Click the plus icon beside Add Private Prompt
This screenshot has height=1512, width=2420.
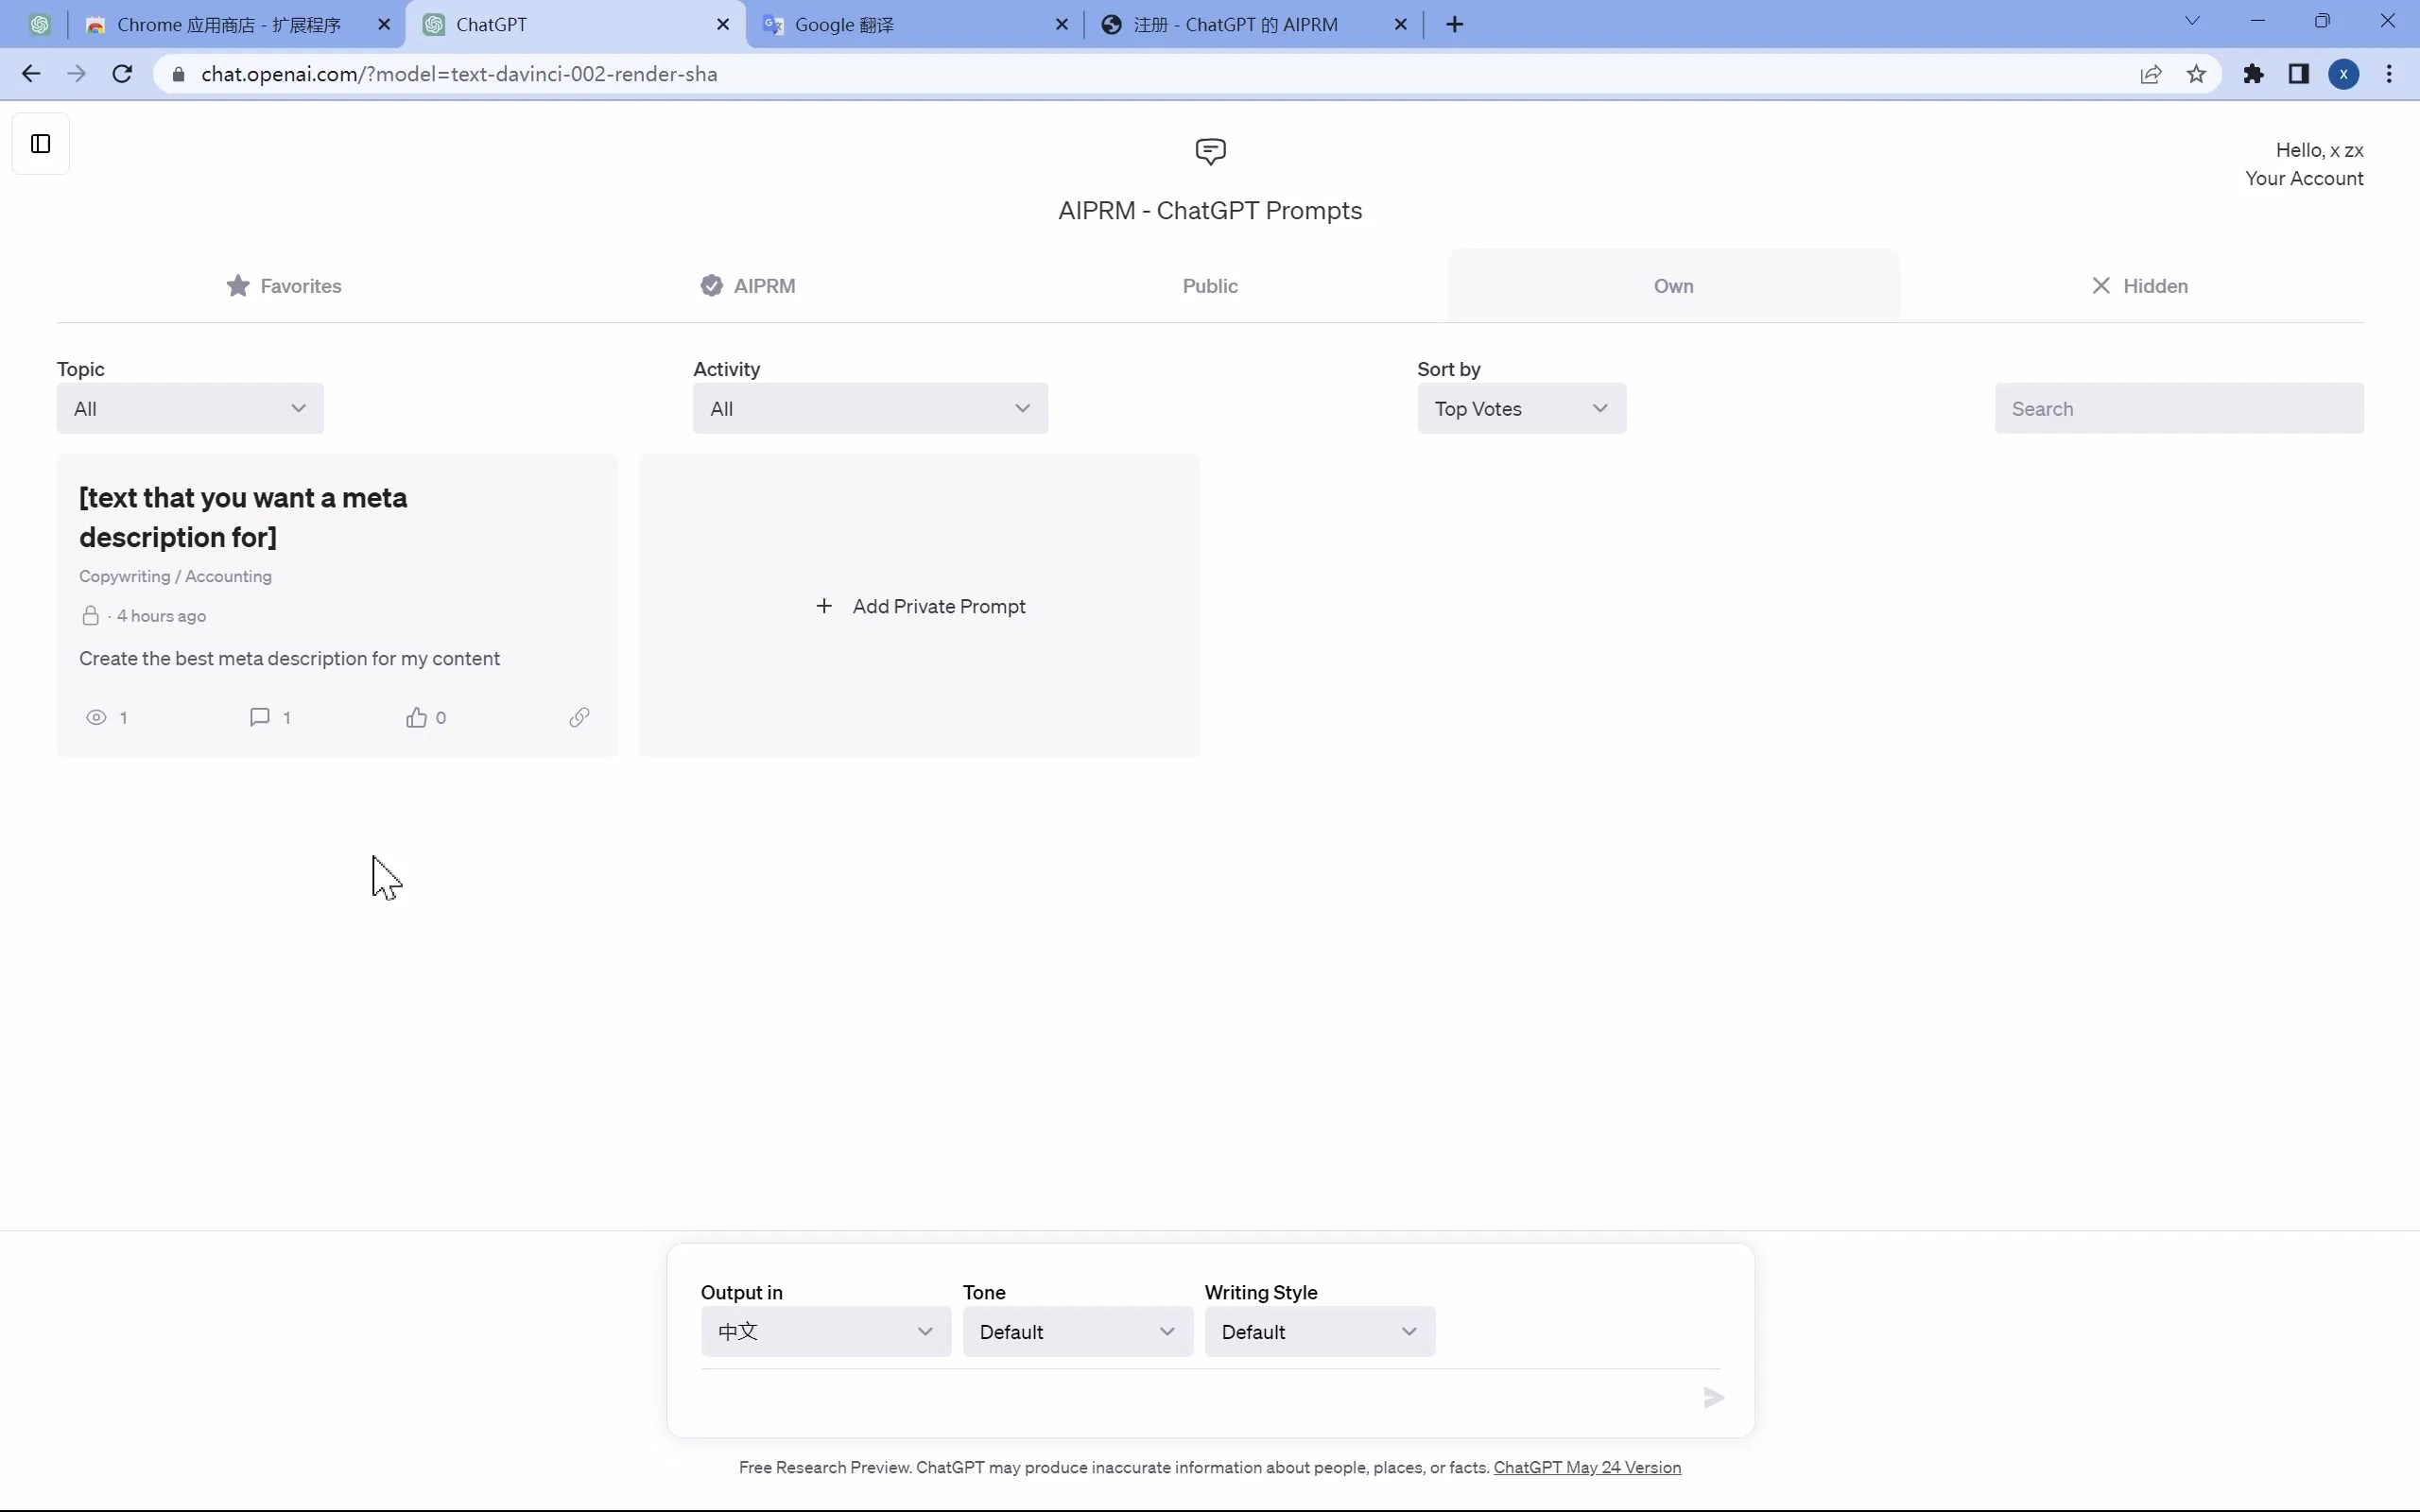824,606
